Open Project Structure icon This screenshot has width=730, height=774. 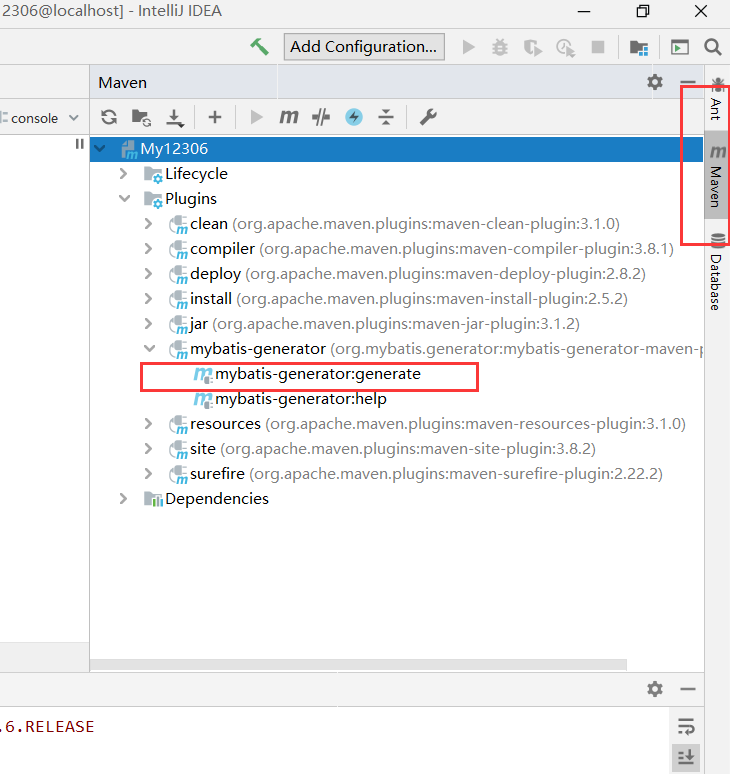click(x=639, y=48)
